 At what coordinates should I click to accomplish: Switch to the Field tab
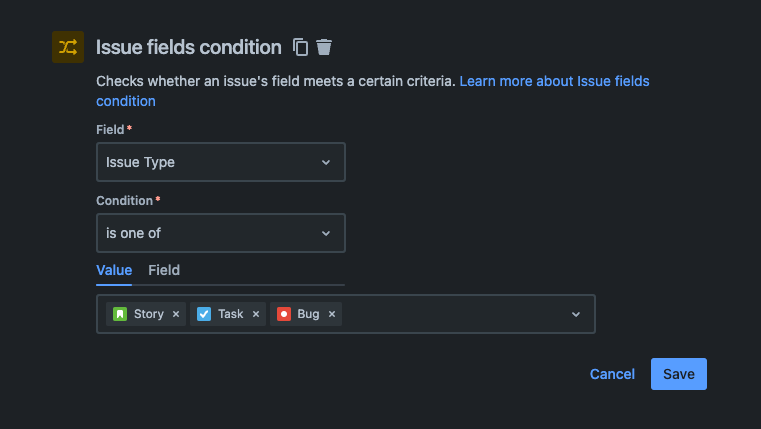pyautogui.click(x=164, y=270)
